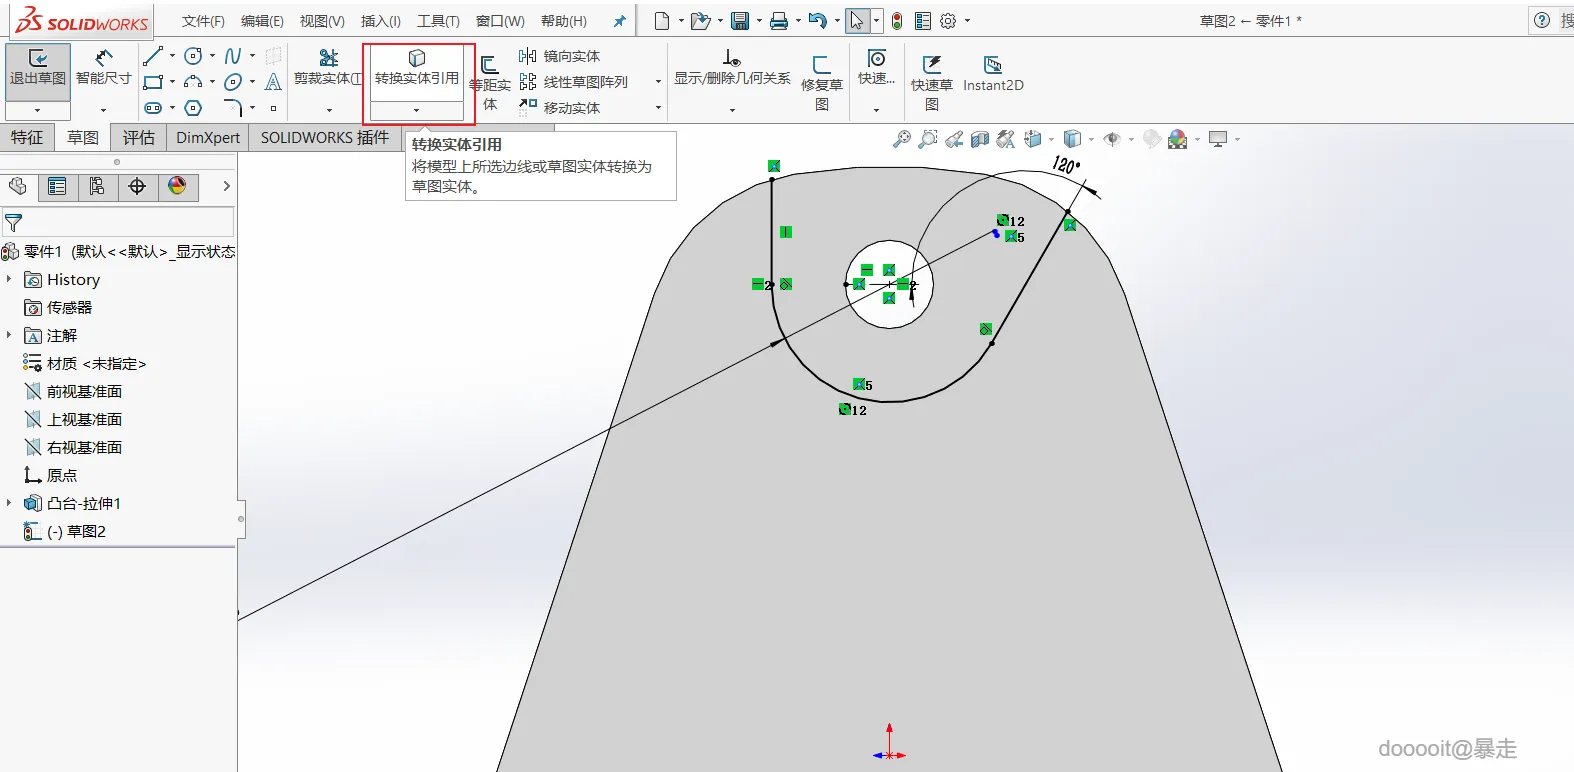Select the Convert Entities (转换实体引用) tool
This screenshot has height=772, width=1574.
pos(417,68)
